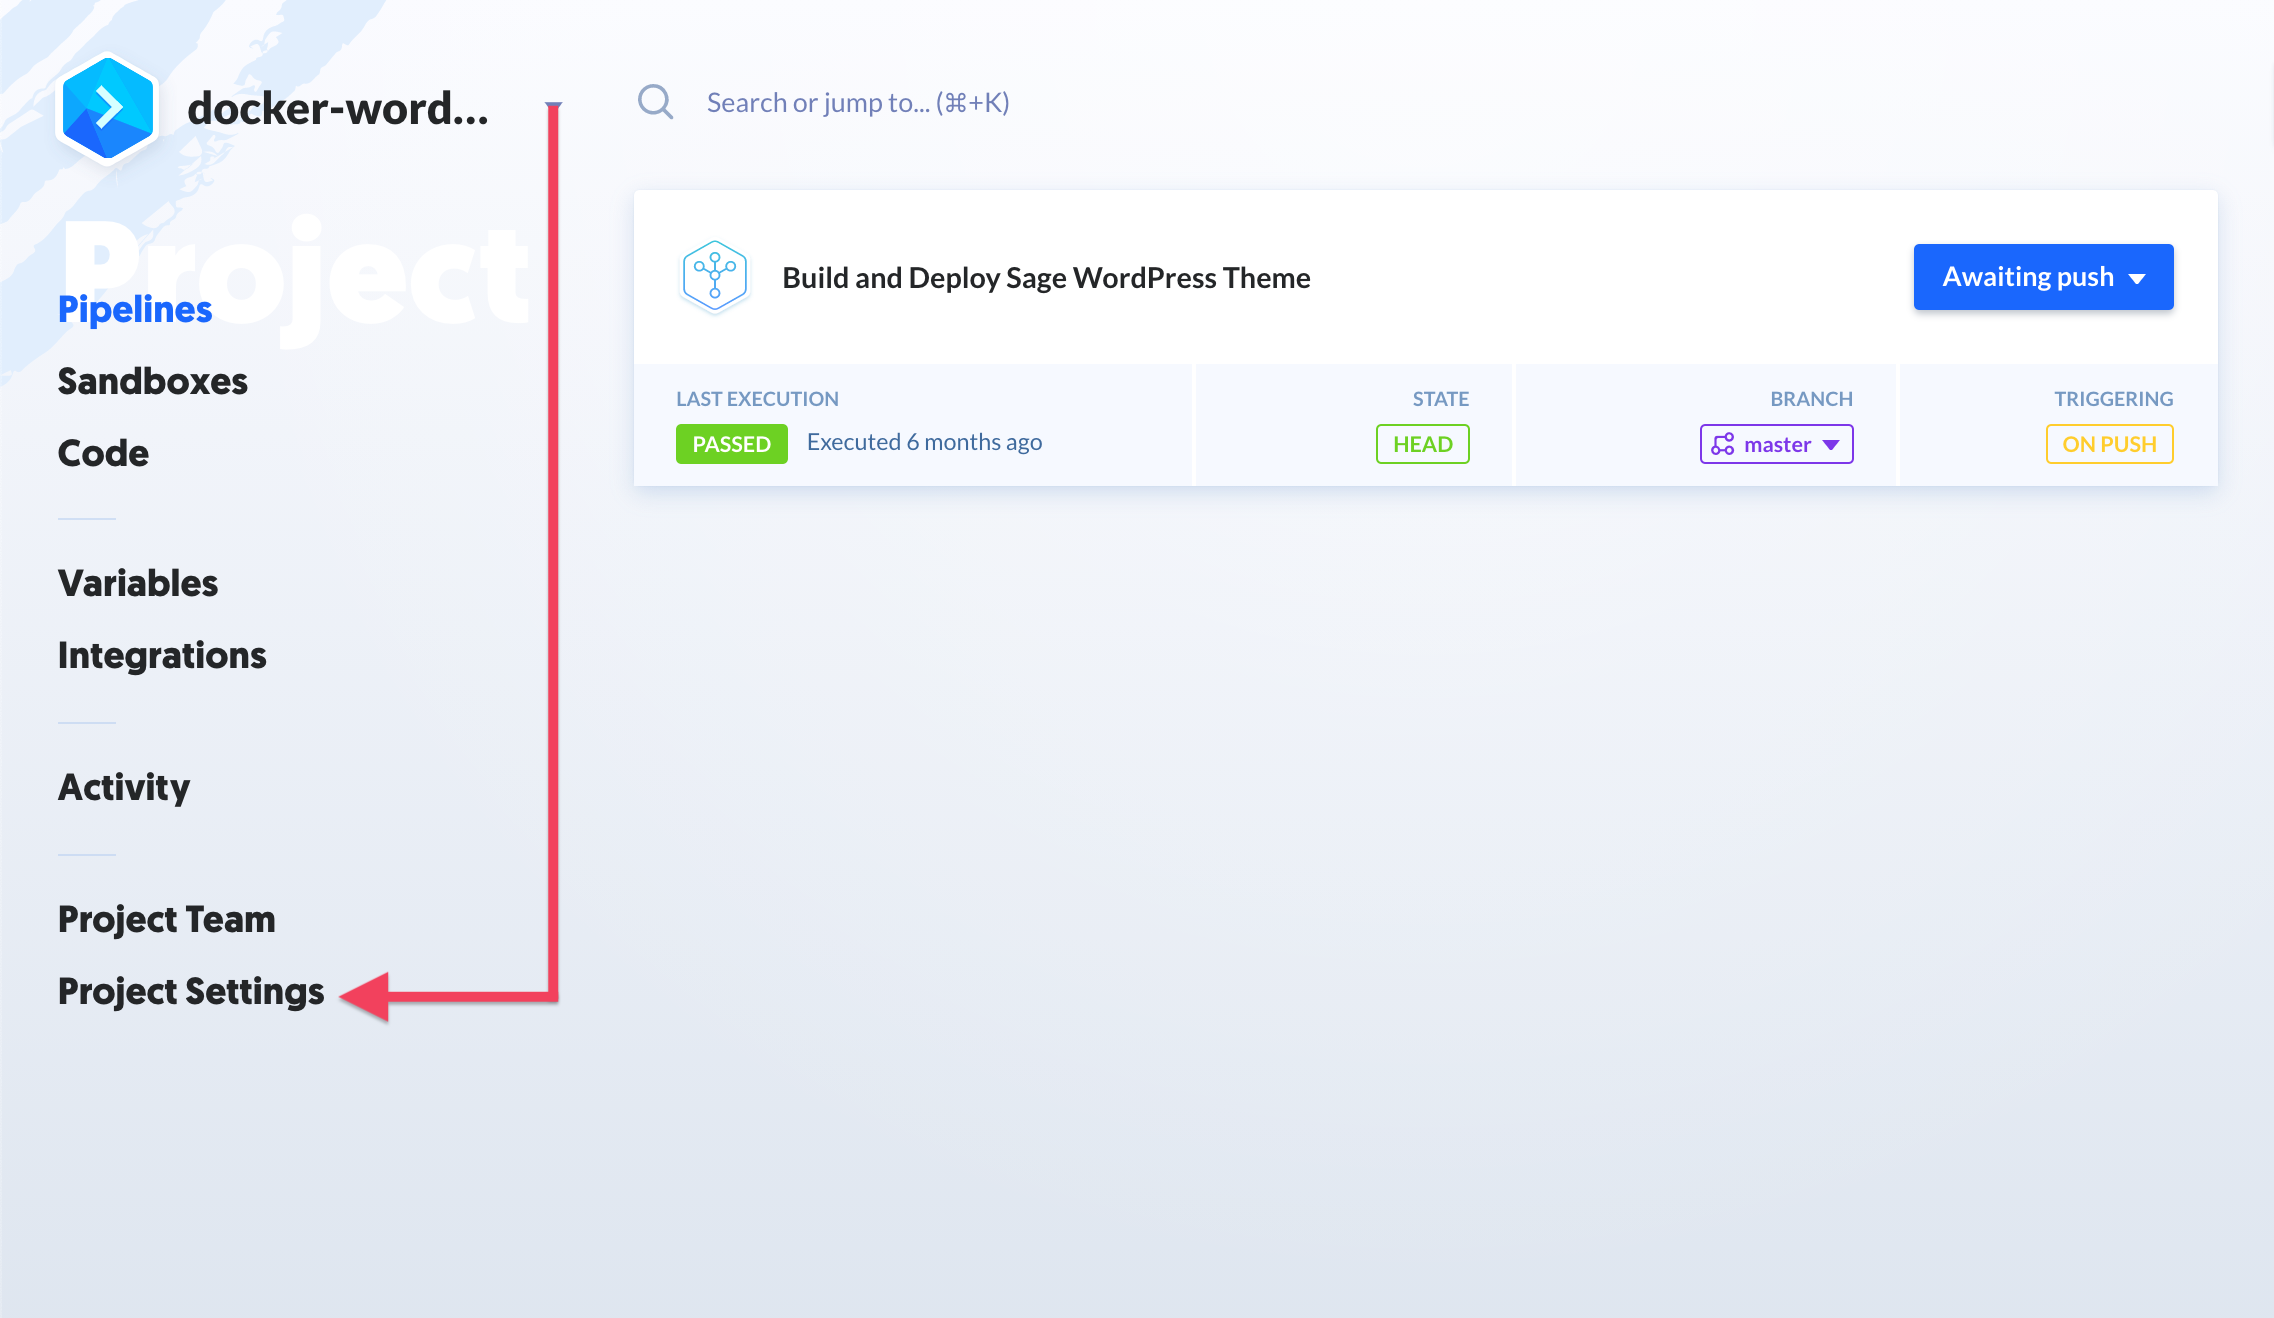This screenshot has height=1318, width=2274.
Task: Click the search magnifier icon
Action: coord(656,102)
